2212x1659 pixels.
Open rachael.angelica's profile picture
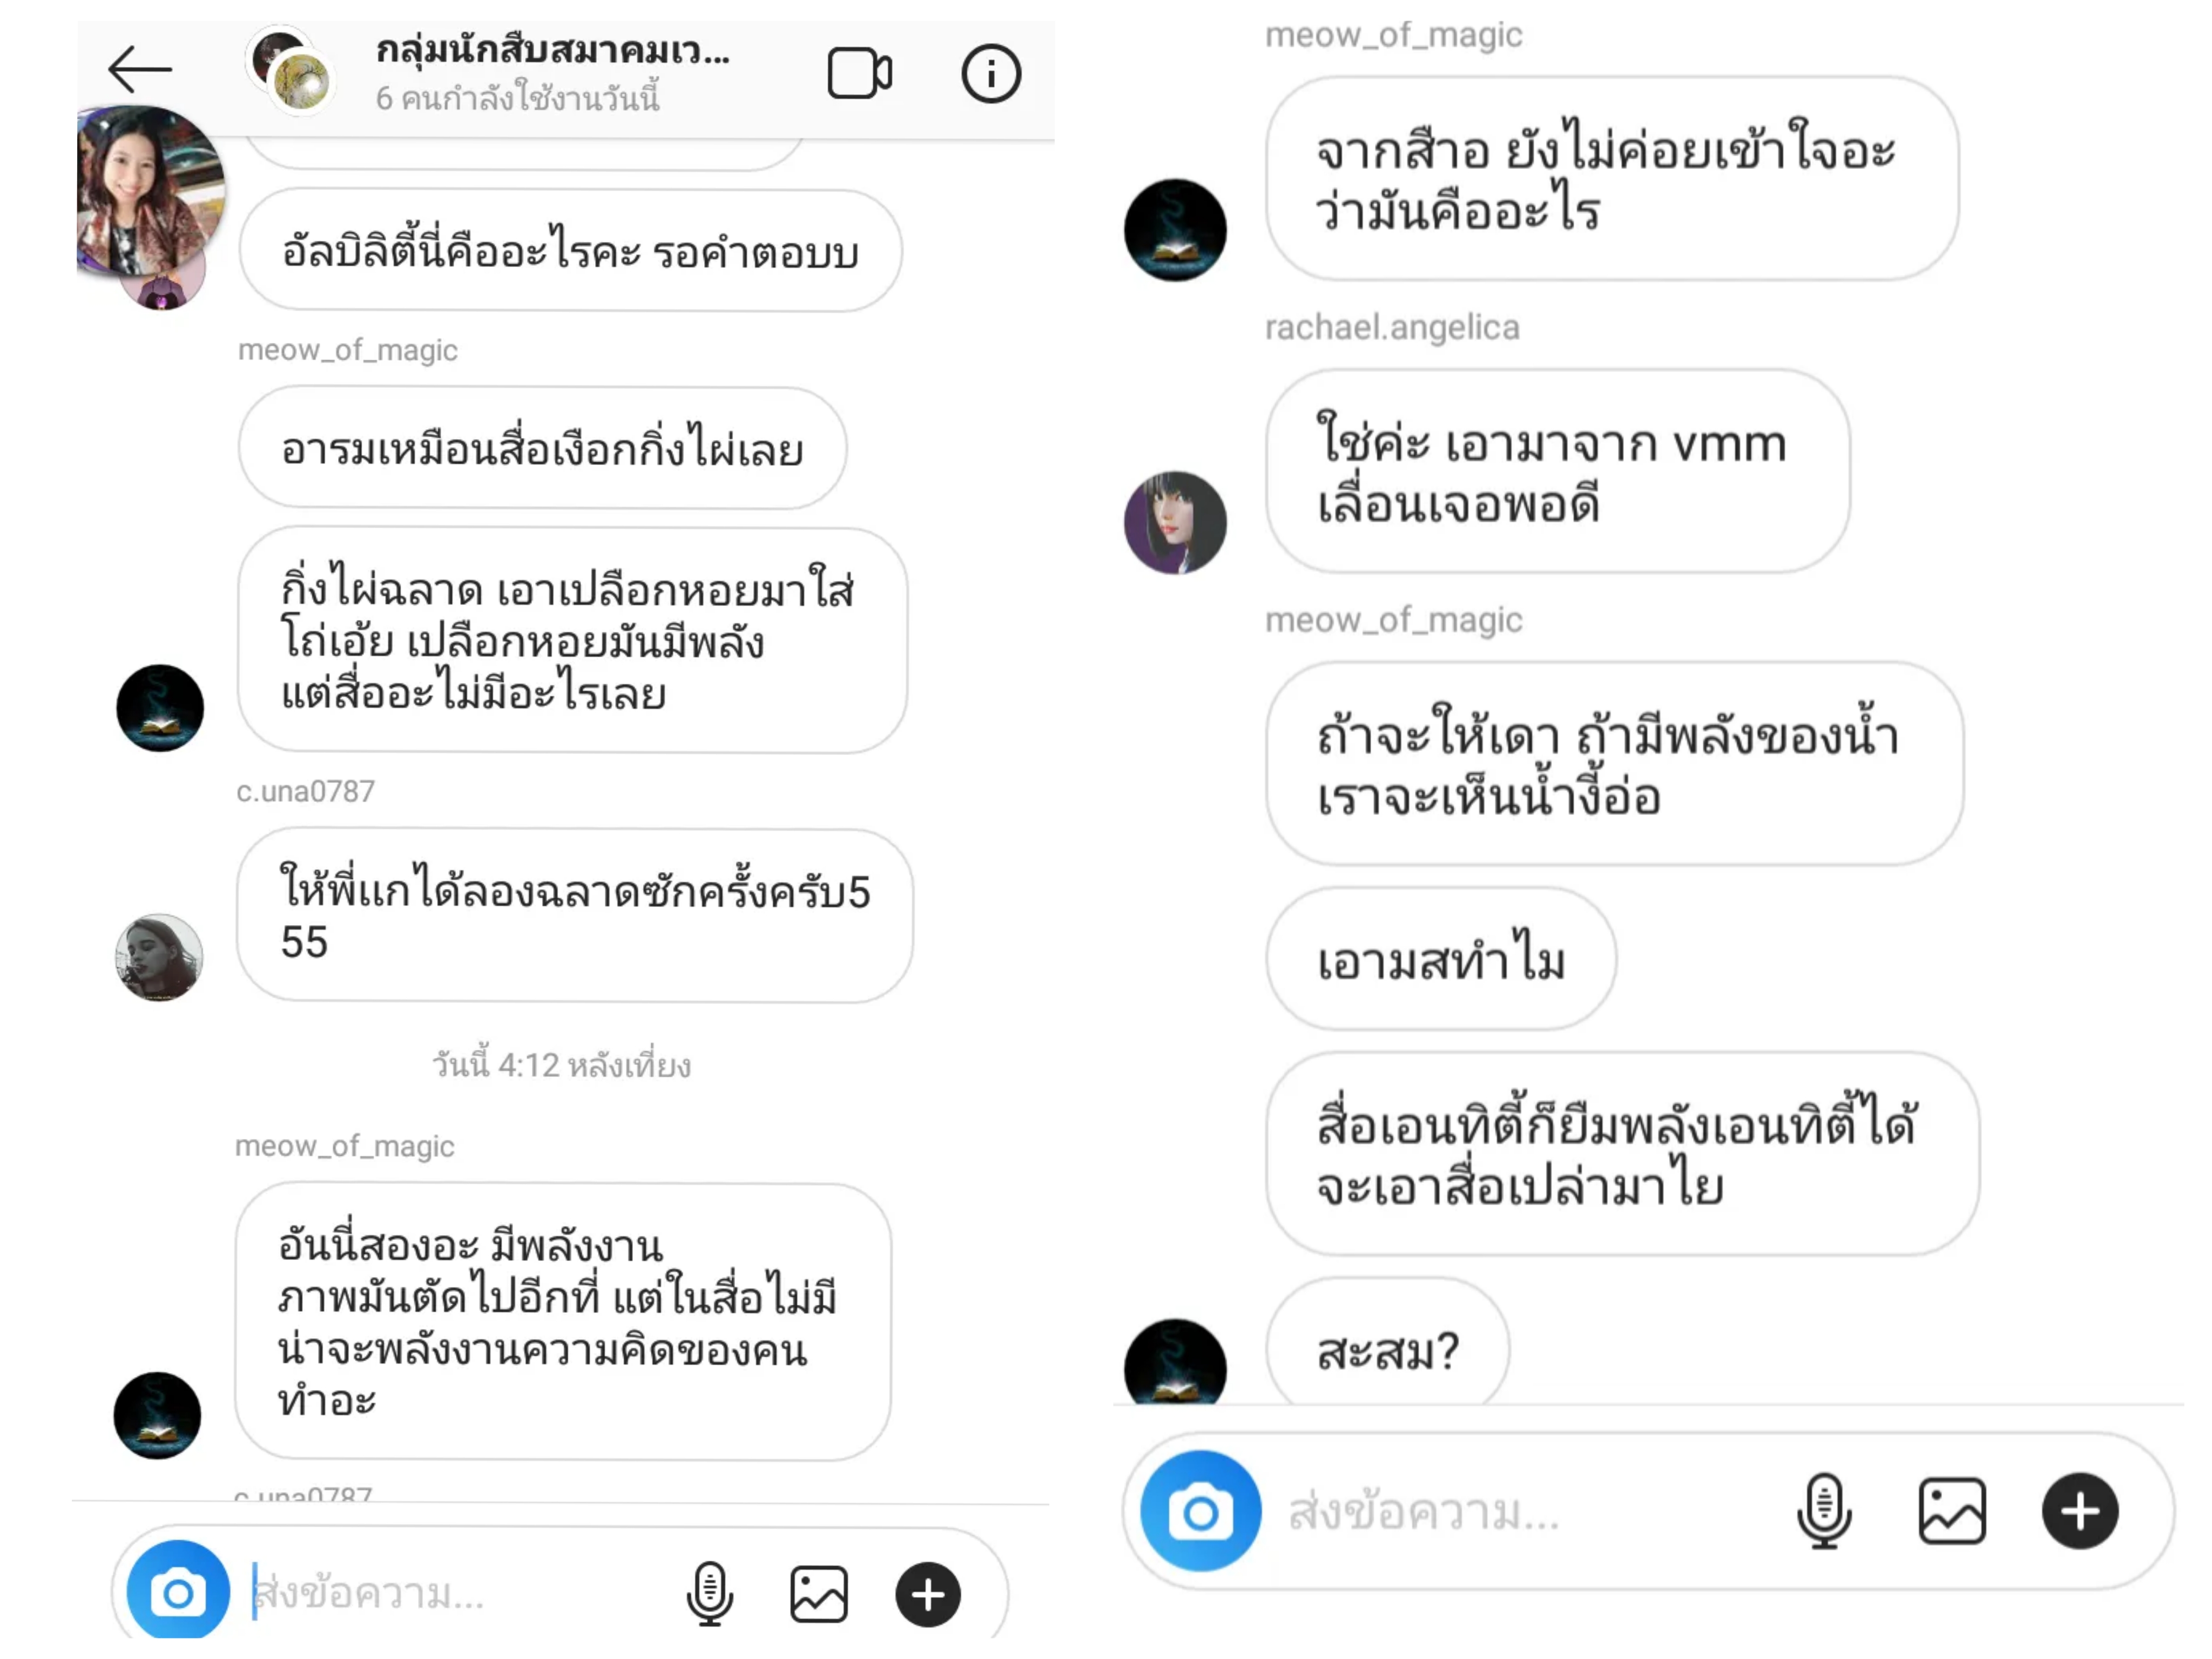(1175, 522)
